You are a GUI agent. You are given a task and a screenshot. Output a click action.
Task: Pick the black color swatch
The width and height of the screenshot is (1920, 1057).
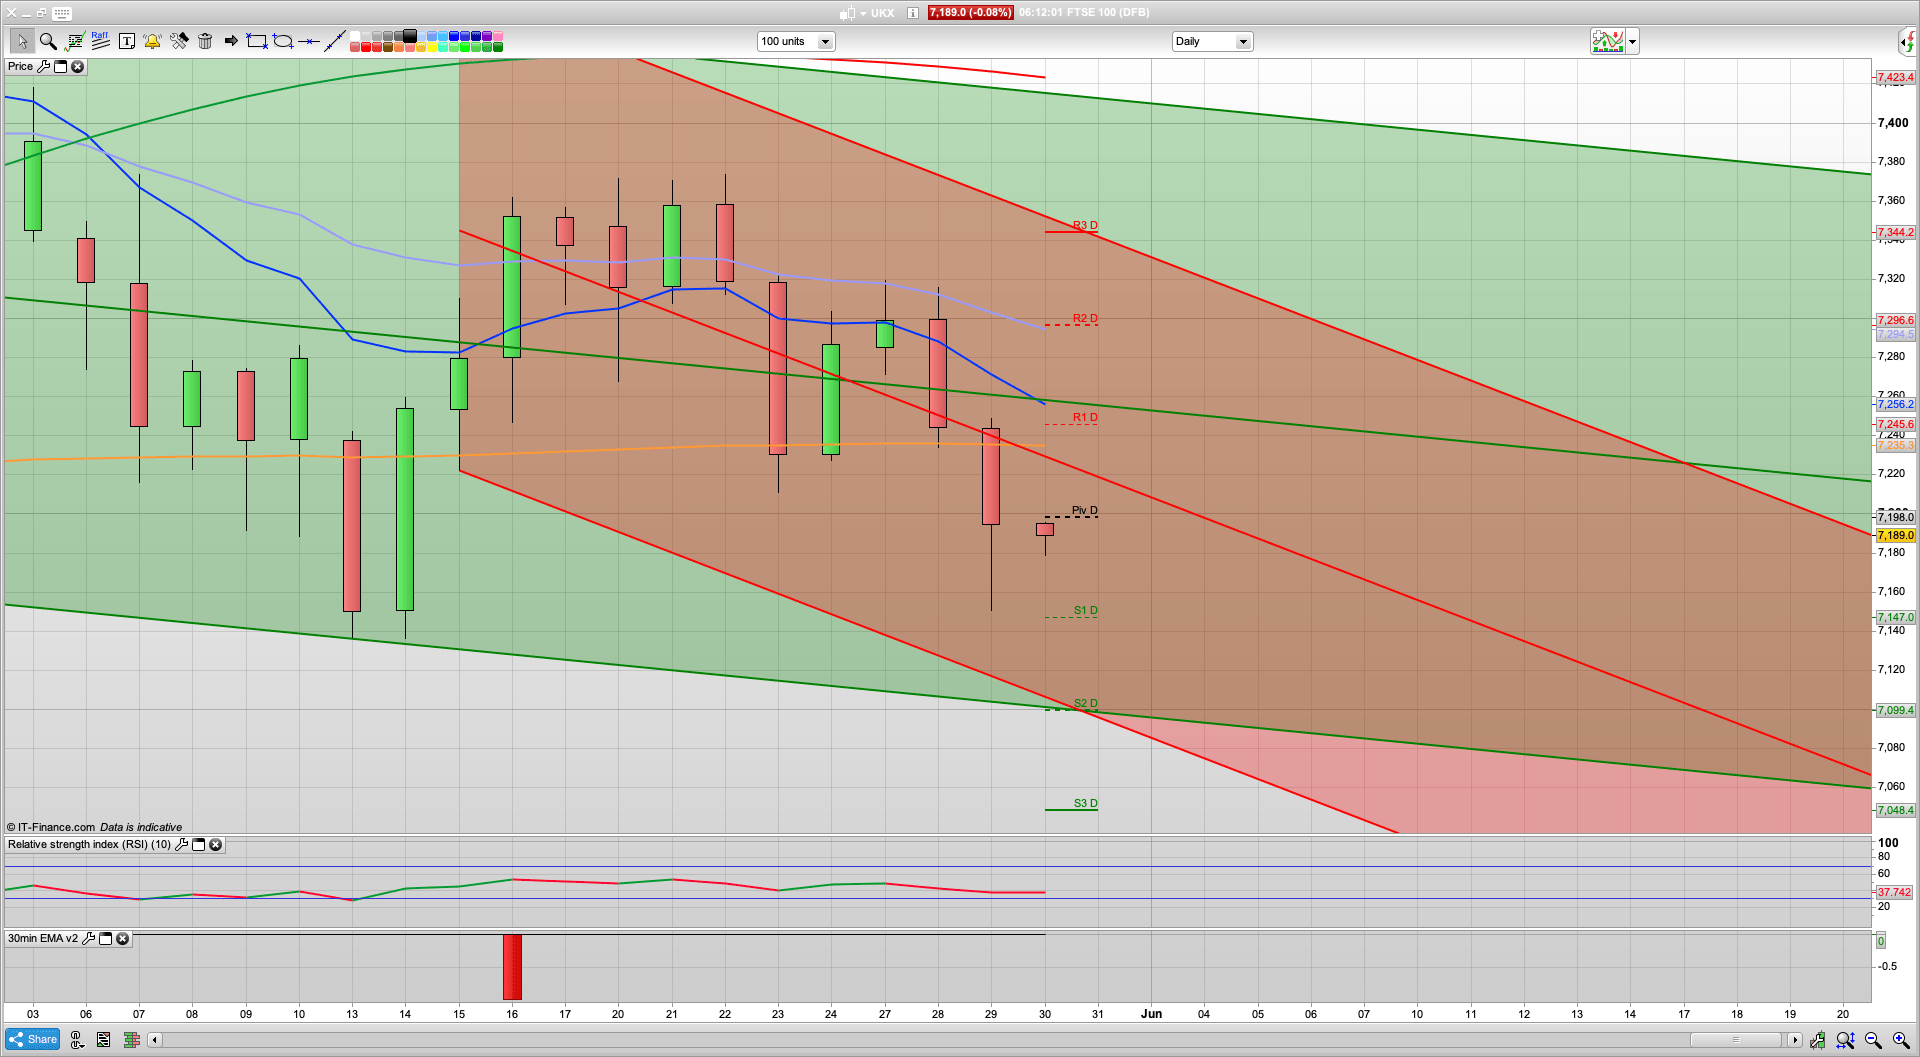coord(410,36)
